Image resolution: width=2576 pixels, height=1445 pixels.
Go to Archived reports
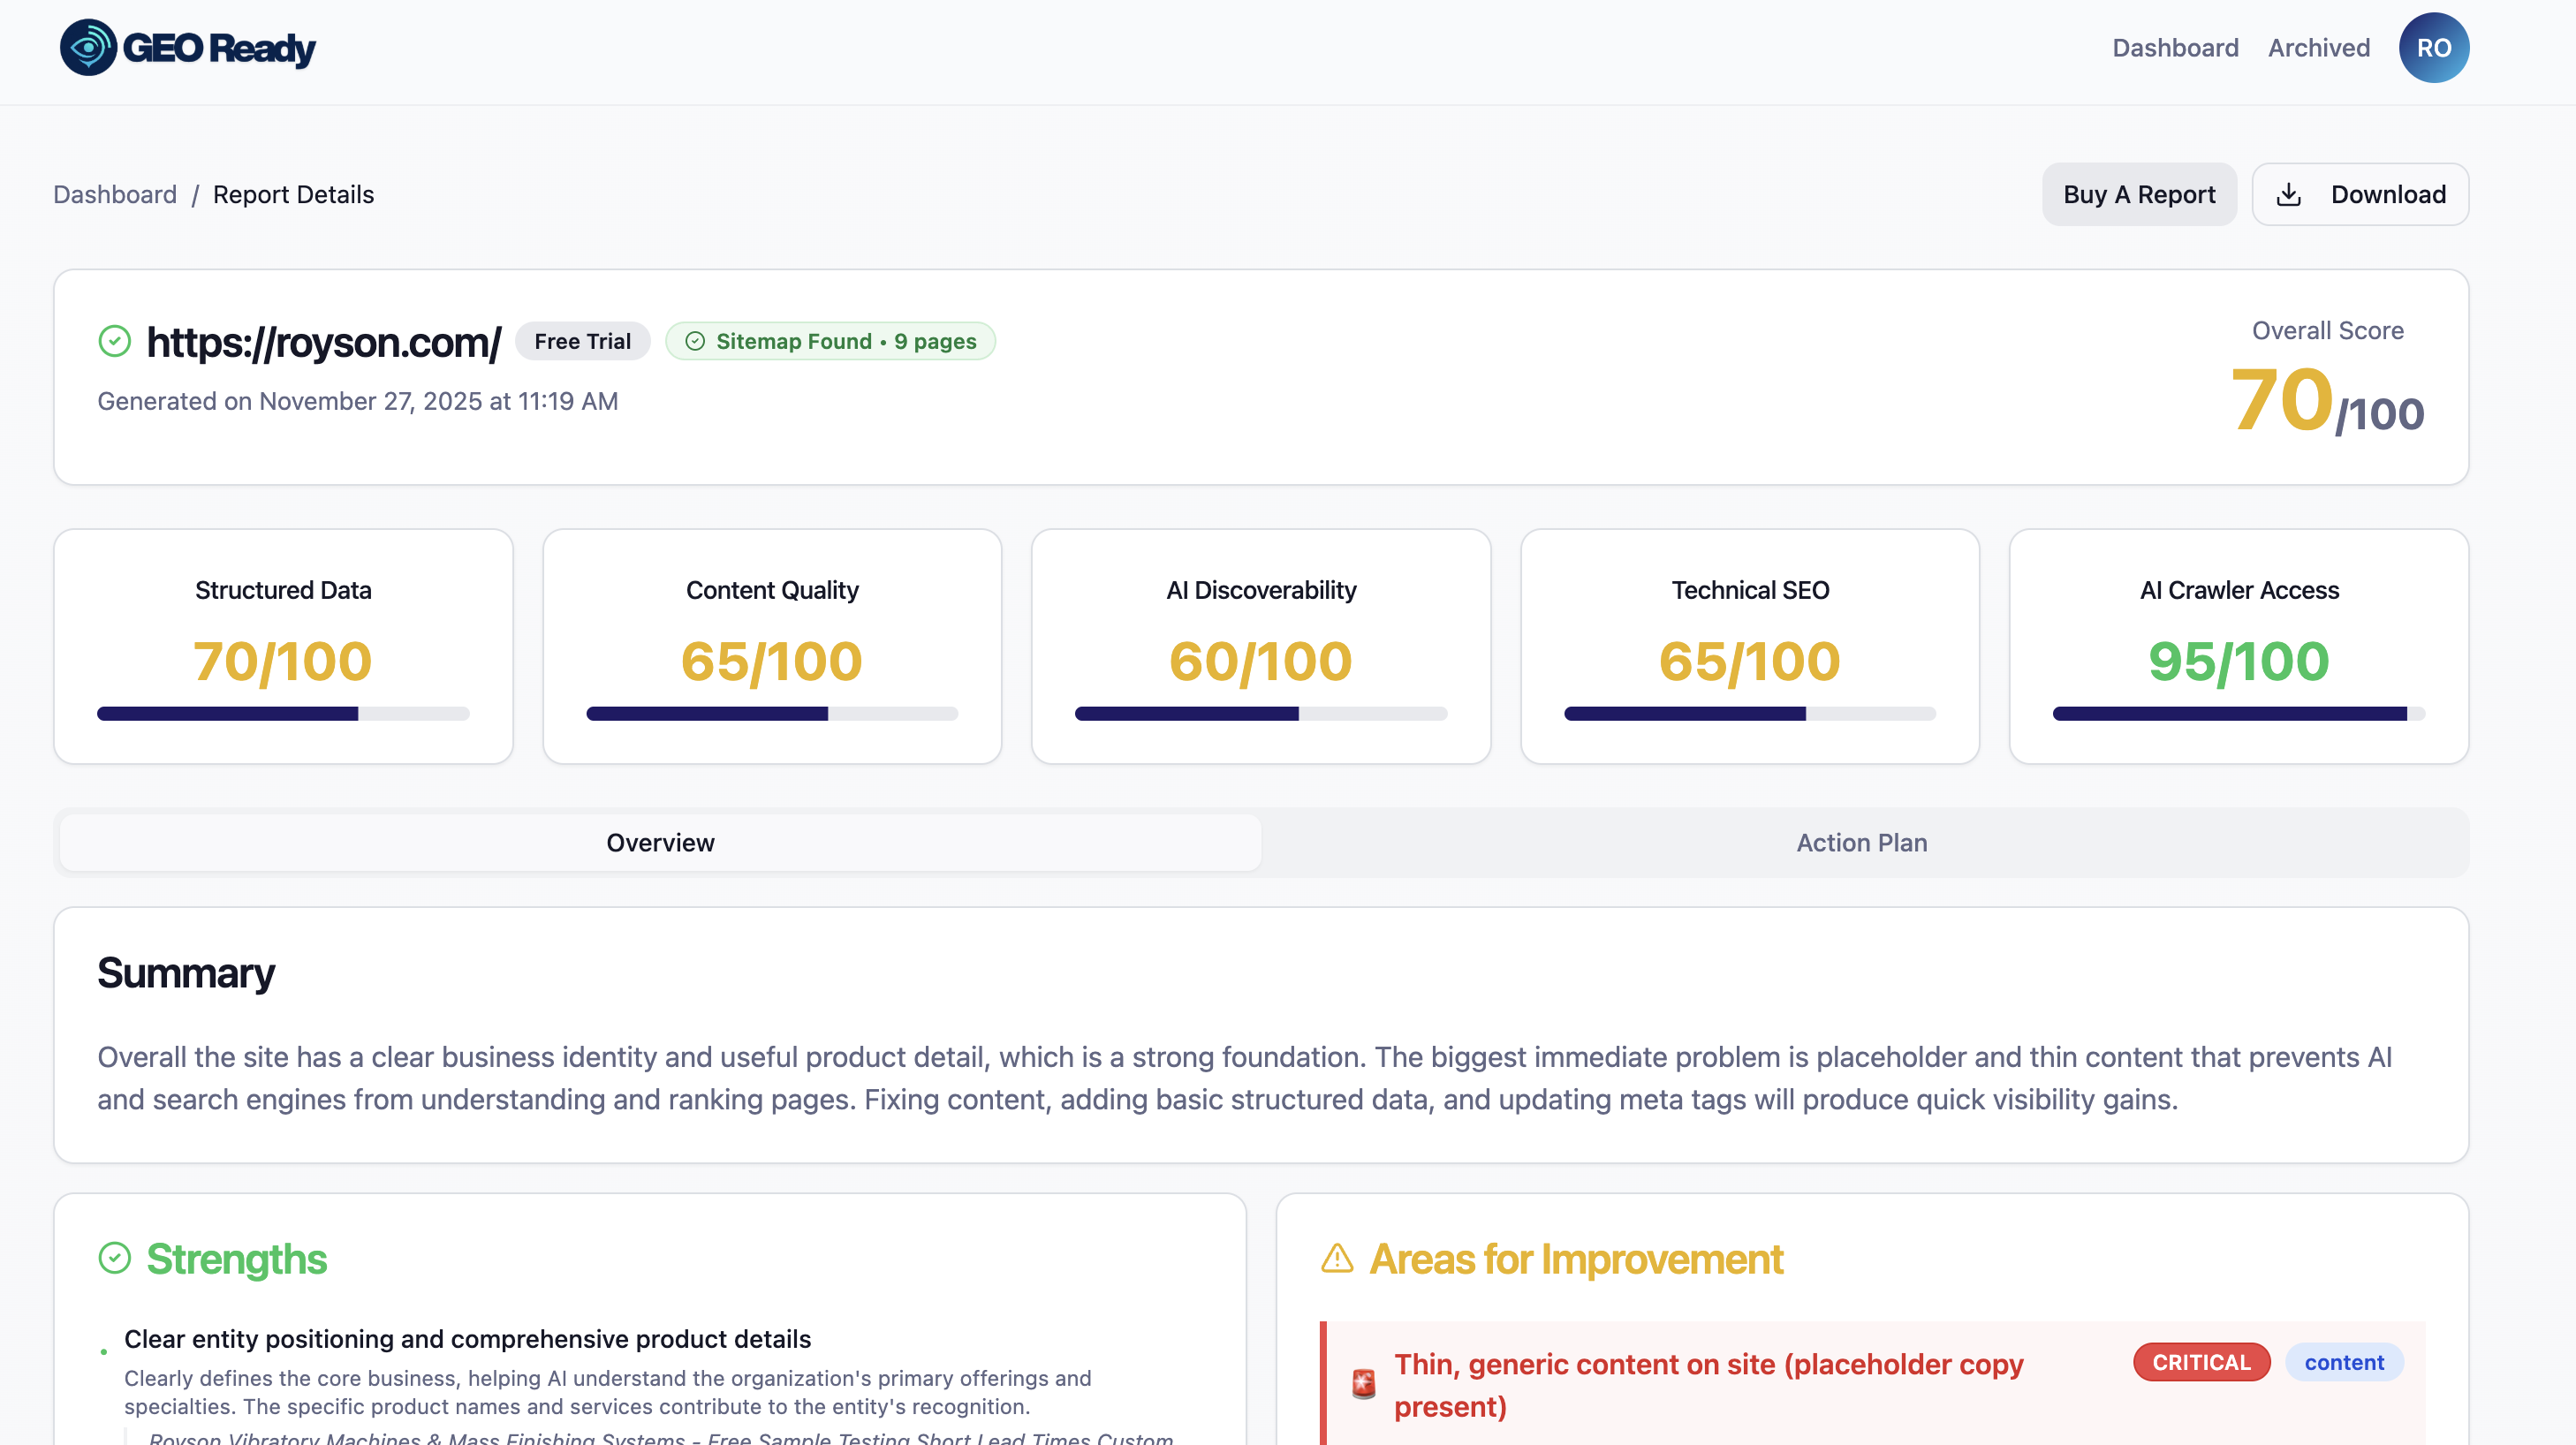[2318, 47]
